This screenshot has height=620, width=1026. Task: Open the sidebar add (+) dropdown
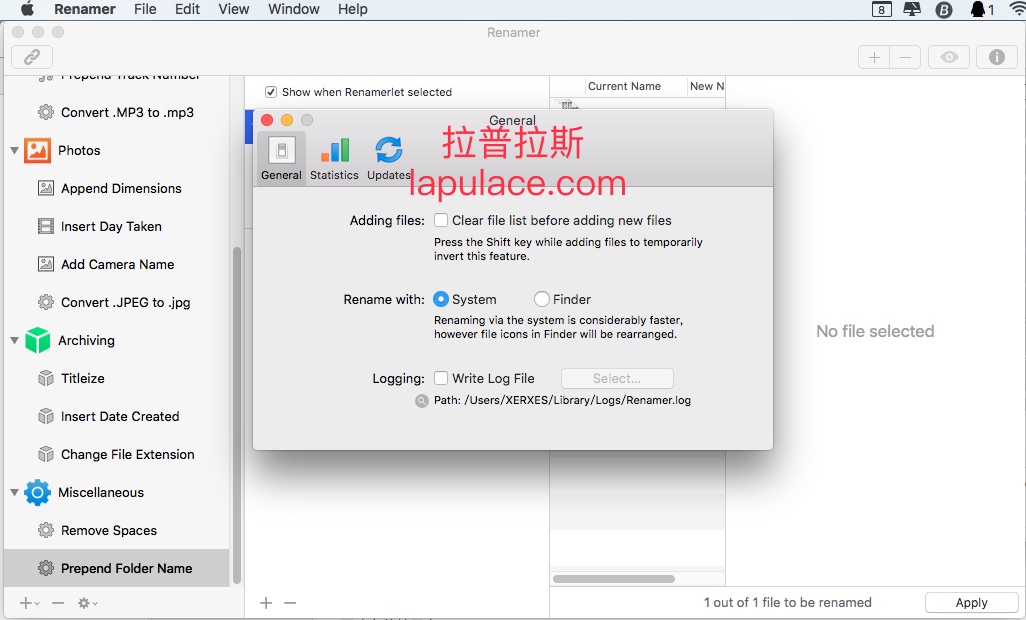point(29,603)
